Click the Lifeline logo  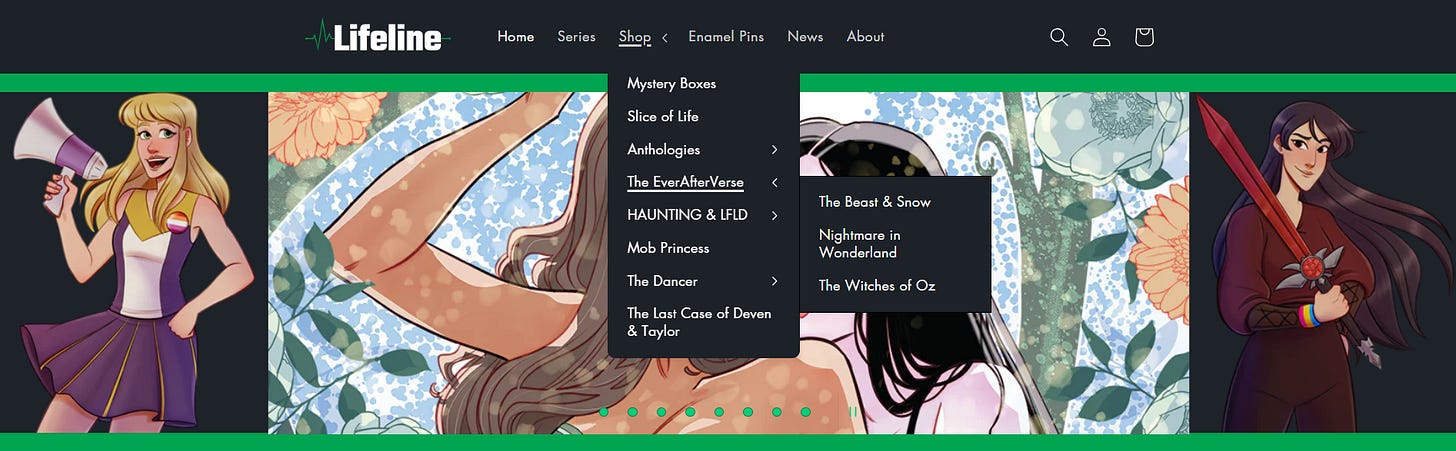point(378,37)
